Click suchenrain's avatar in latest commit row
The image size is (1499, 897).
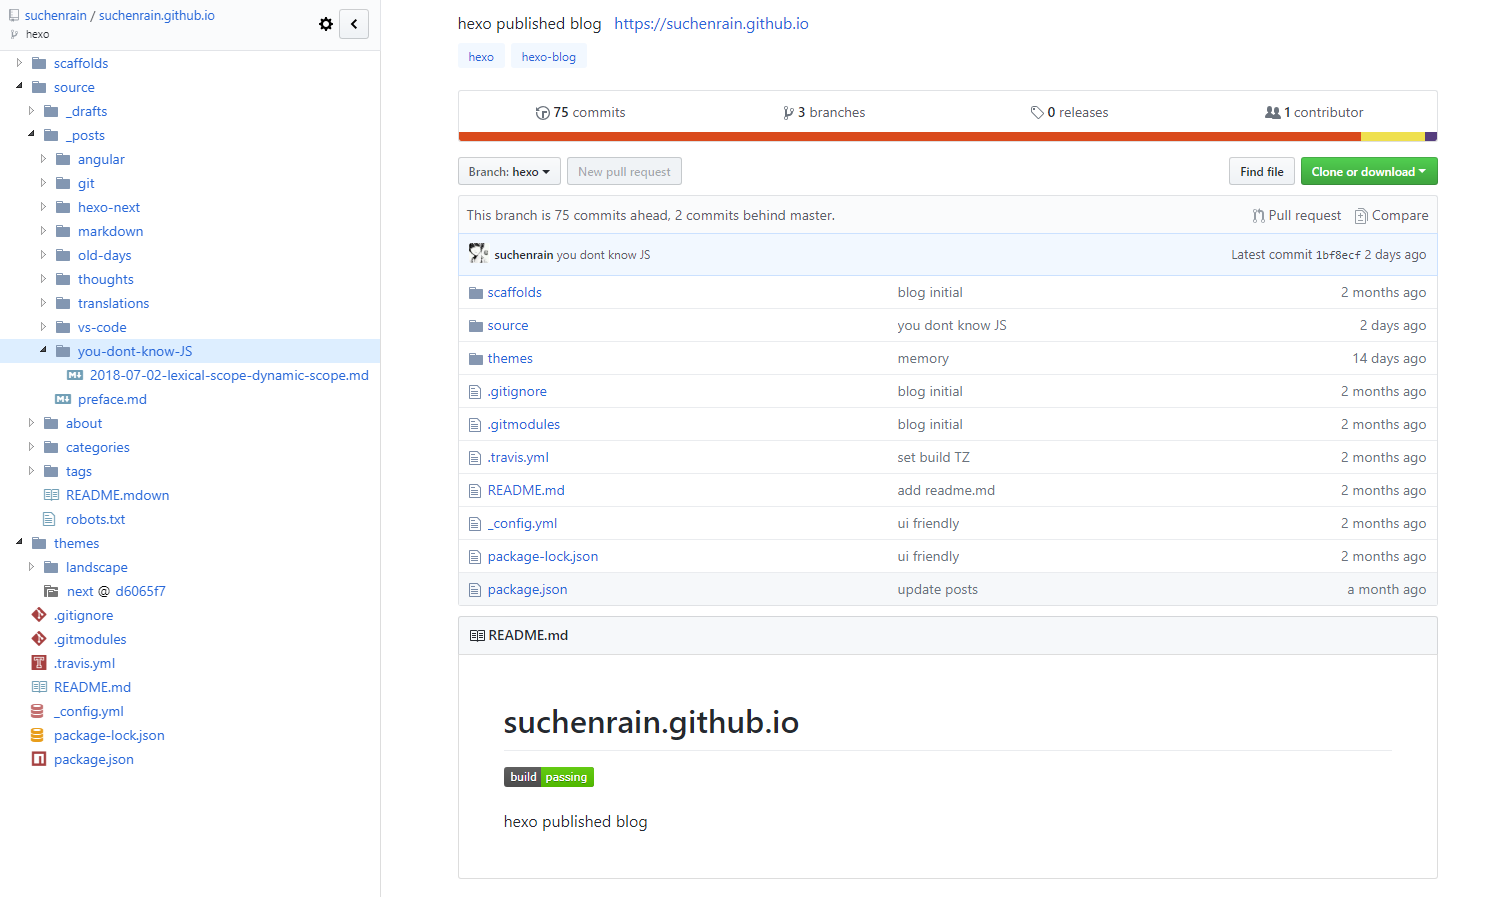[x=479, y=254]
